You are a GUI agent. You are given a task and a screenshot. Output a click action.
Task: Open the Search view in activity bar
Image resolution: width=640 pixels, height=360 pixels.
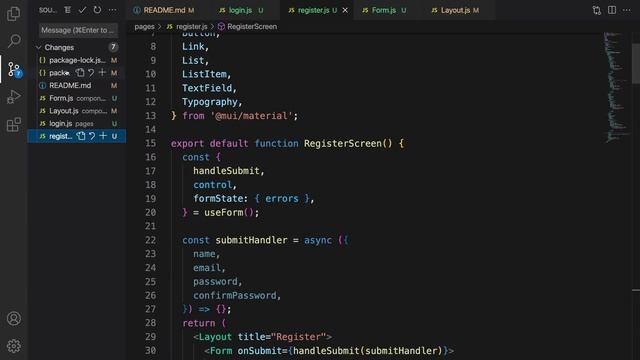click(13, 41)
